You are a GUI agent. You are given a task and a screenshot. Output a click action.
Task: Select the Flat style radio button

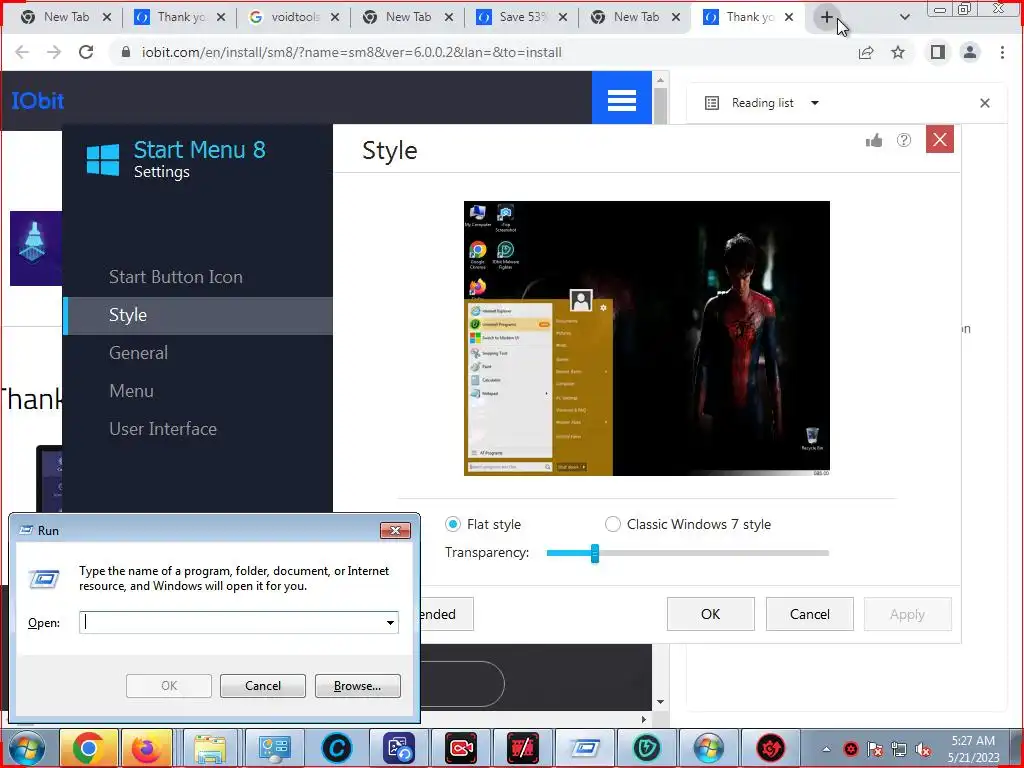click(452, 524)
